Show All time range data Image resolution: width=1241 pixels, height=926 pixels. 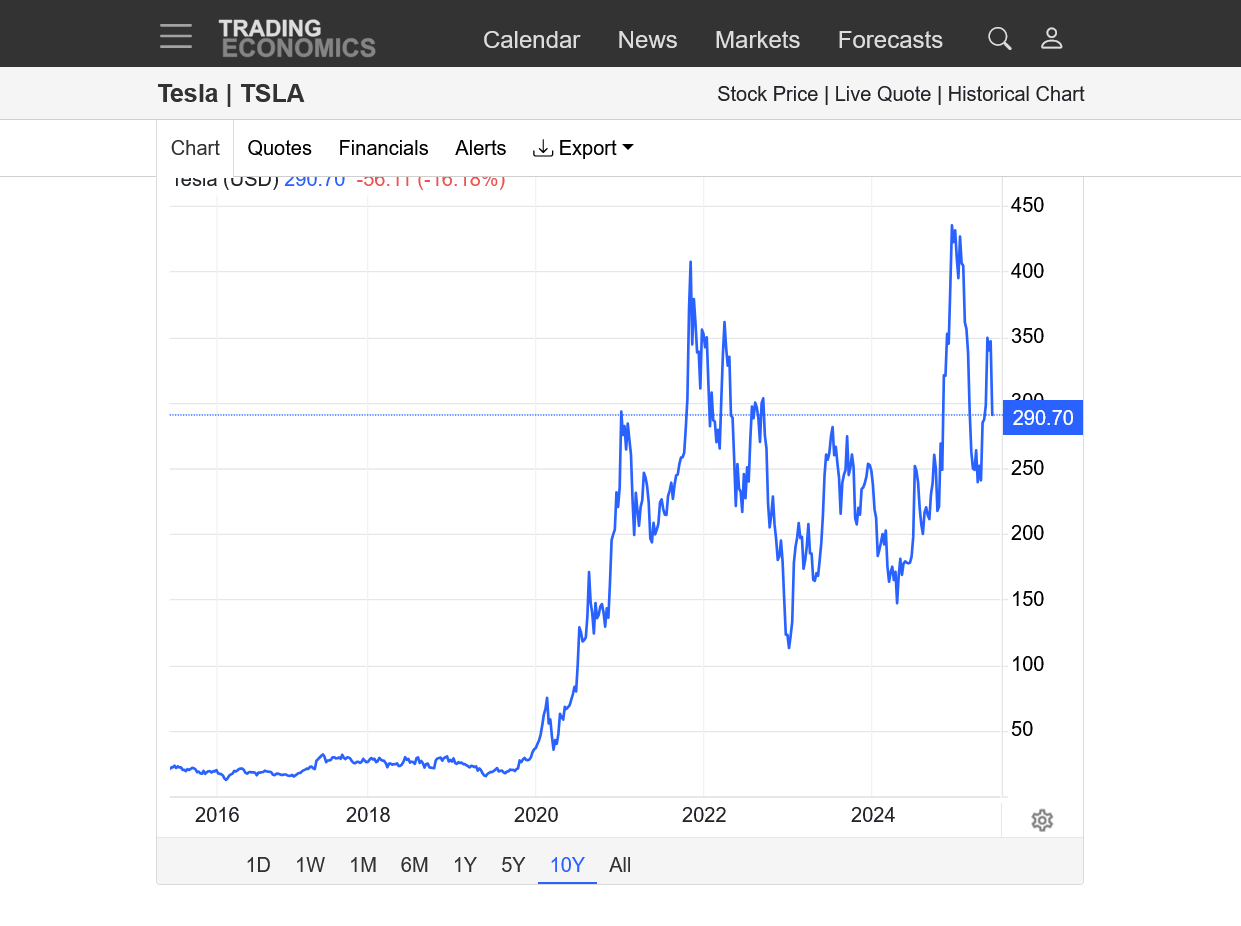point(620,865)
